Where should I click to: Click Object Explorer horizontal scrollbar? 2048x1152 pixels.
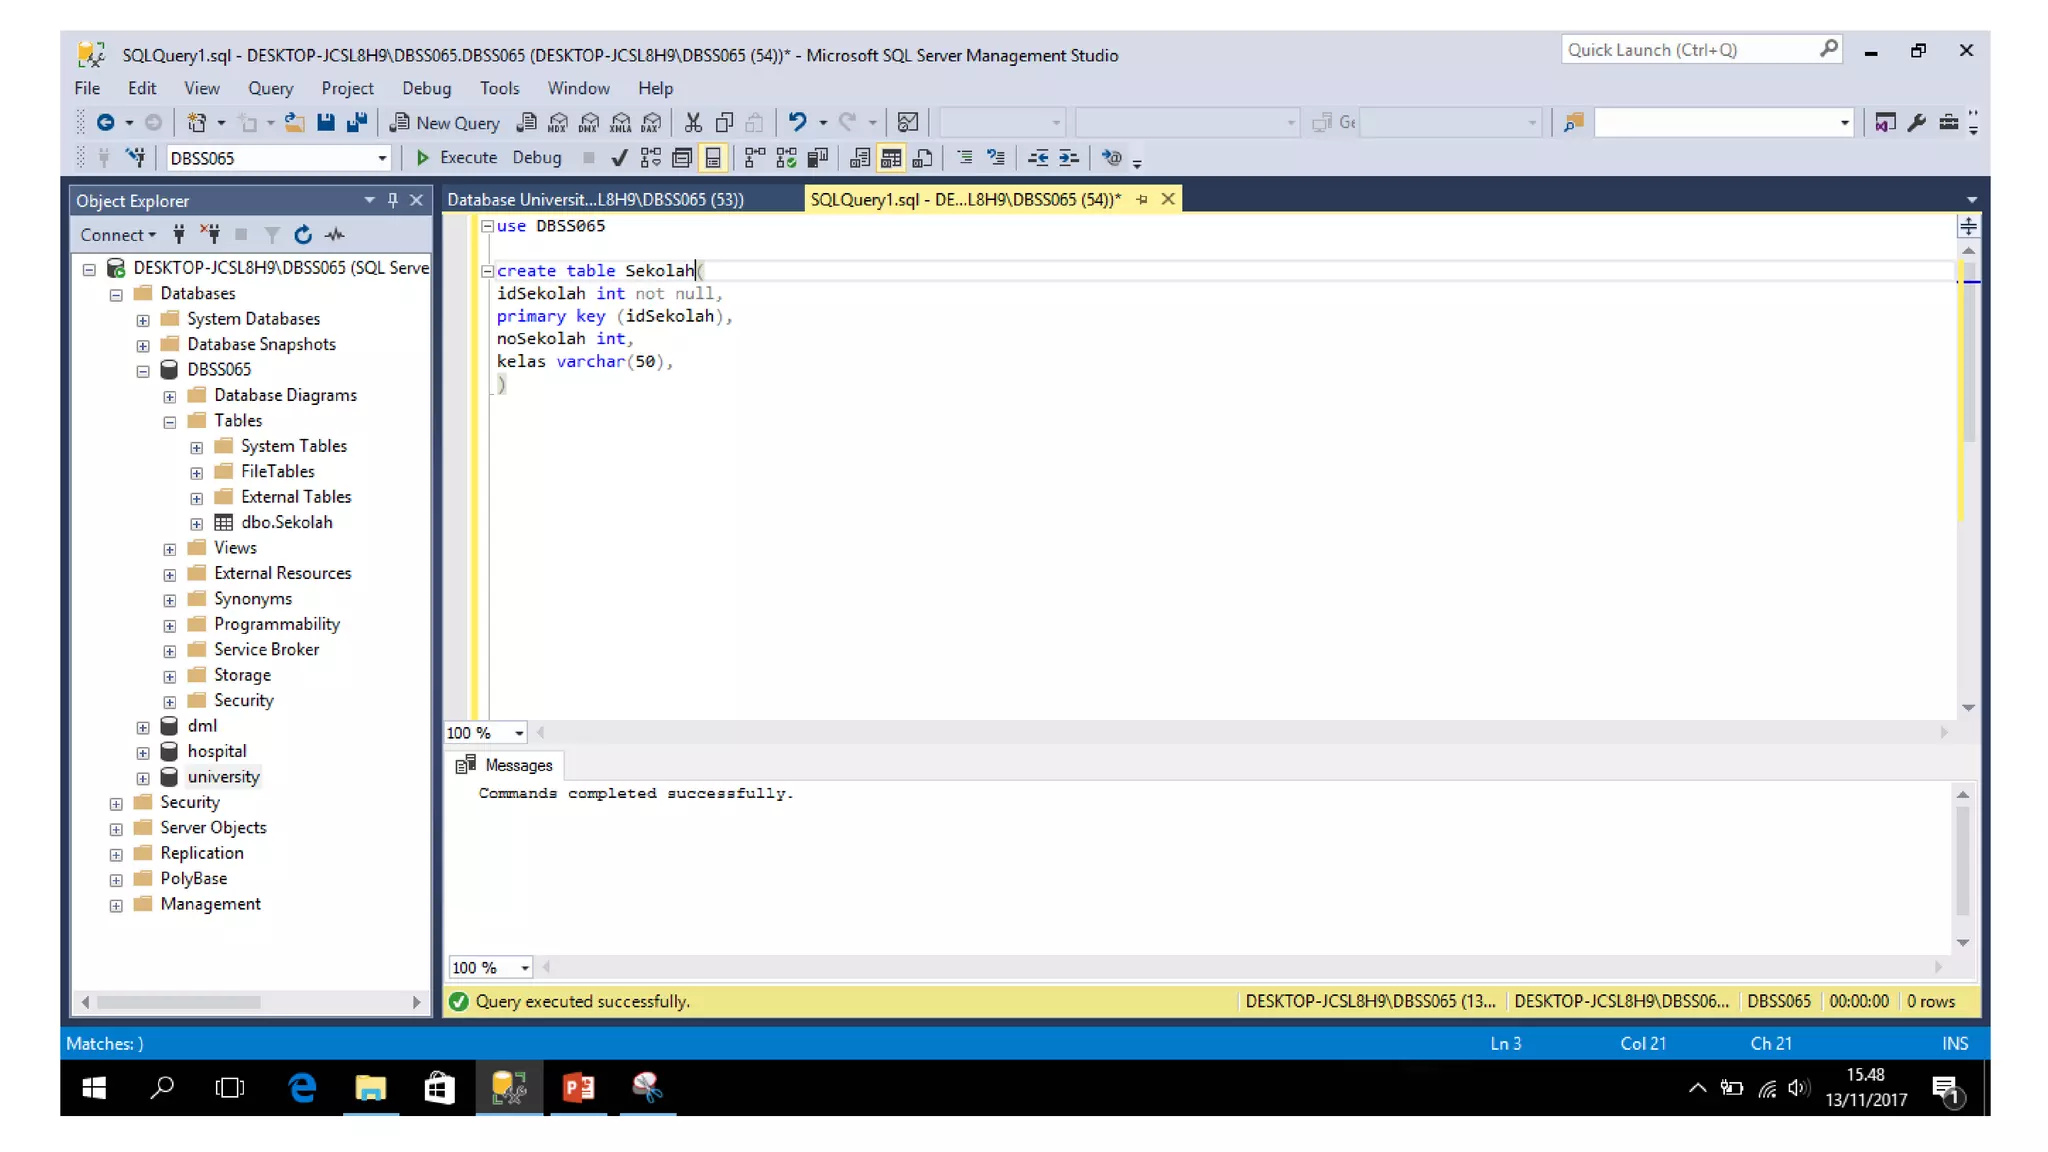coord(180,1001)
